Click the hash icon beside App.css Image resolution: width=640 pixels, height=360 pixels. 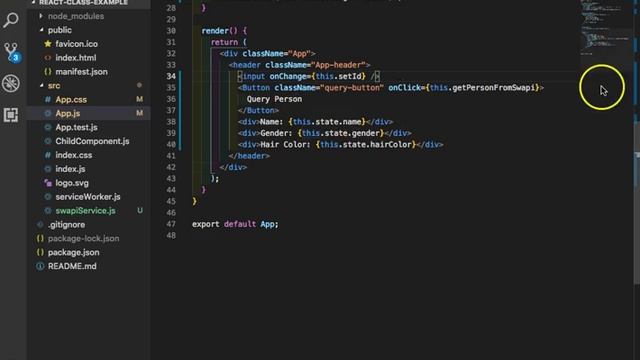point(48,100)
